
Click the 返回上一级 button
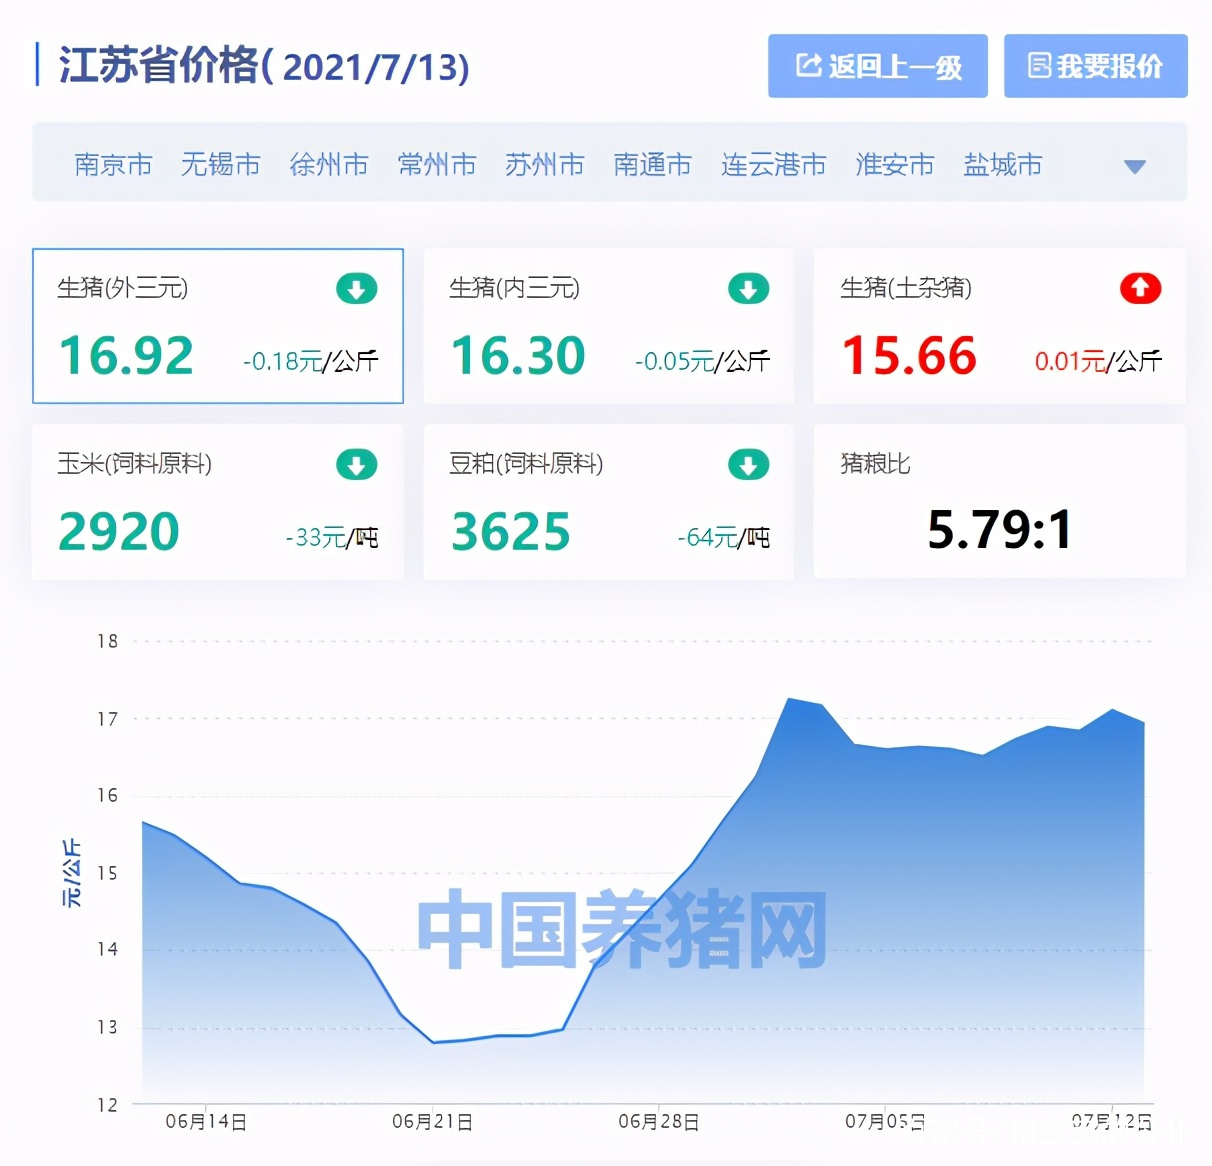(877, 65)
